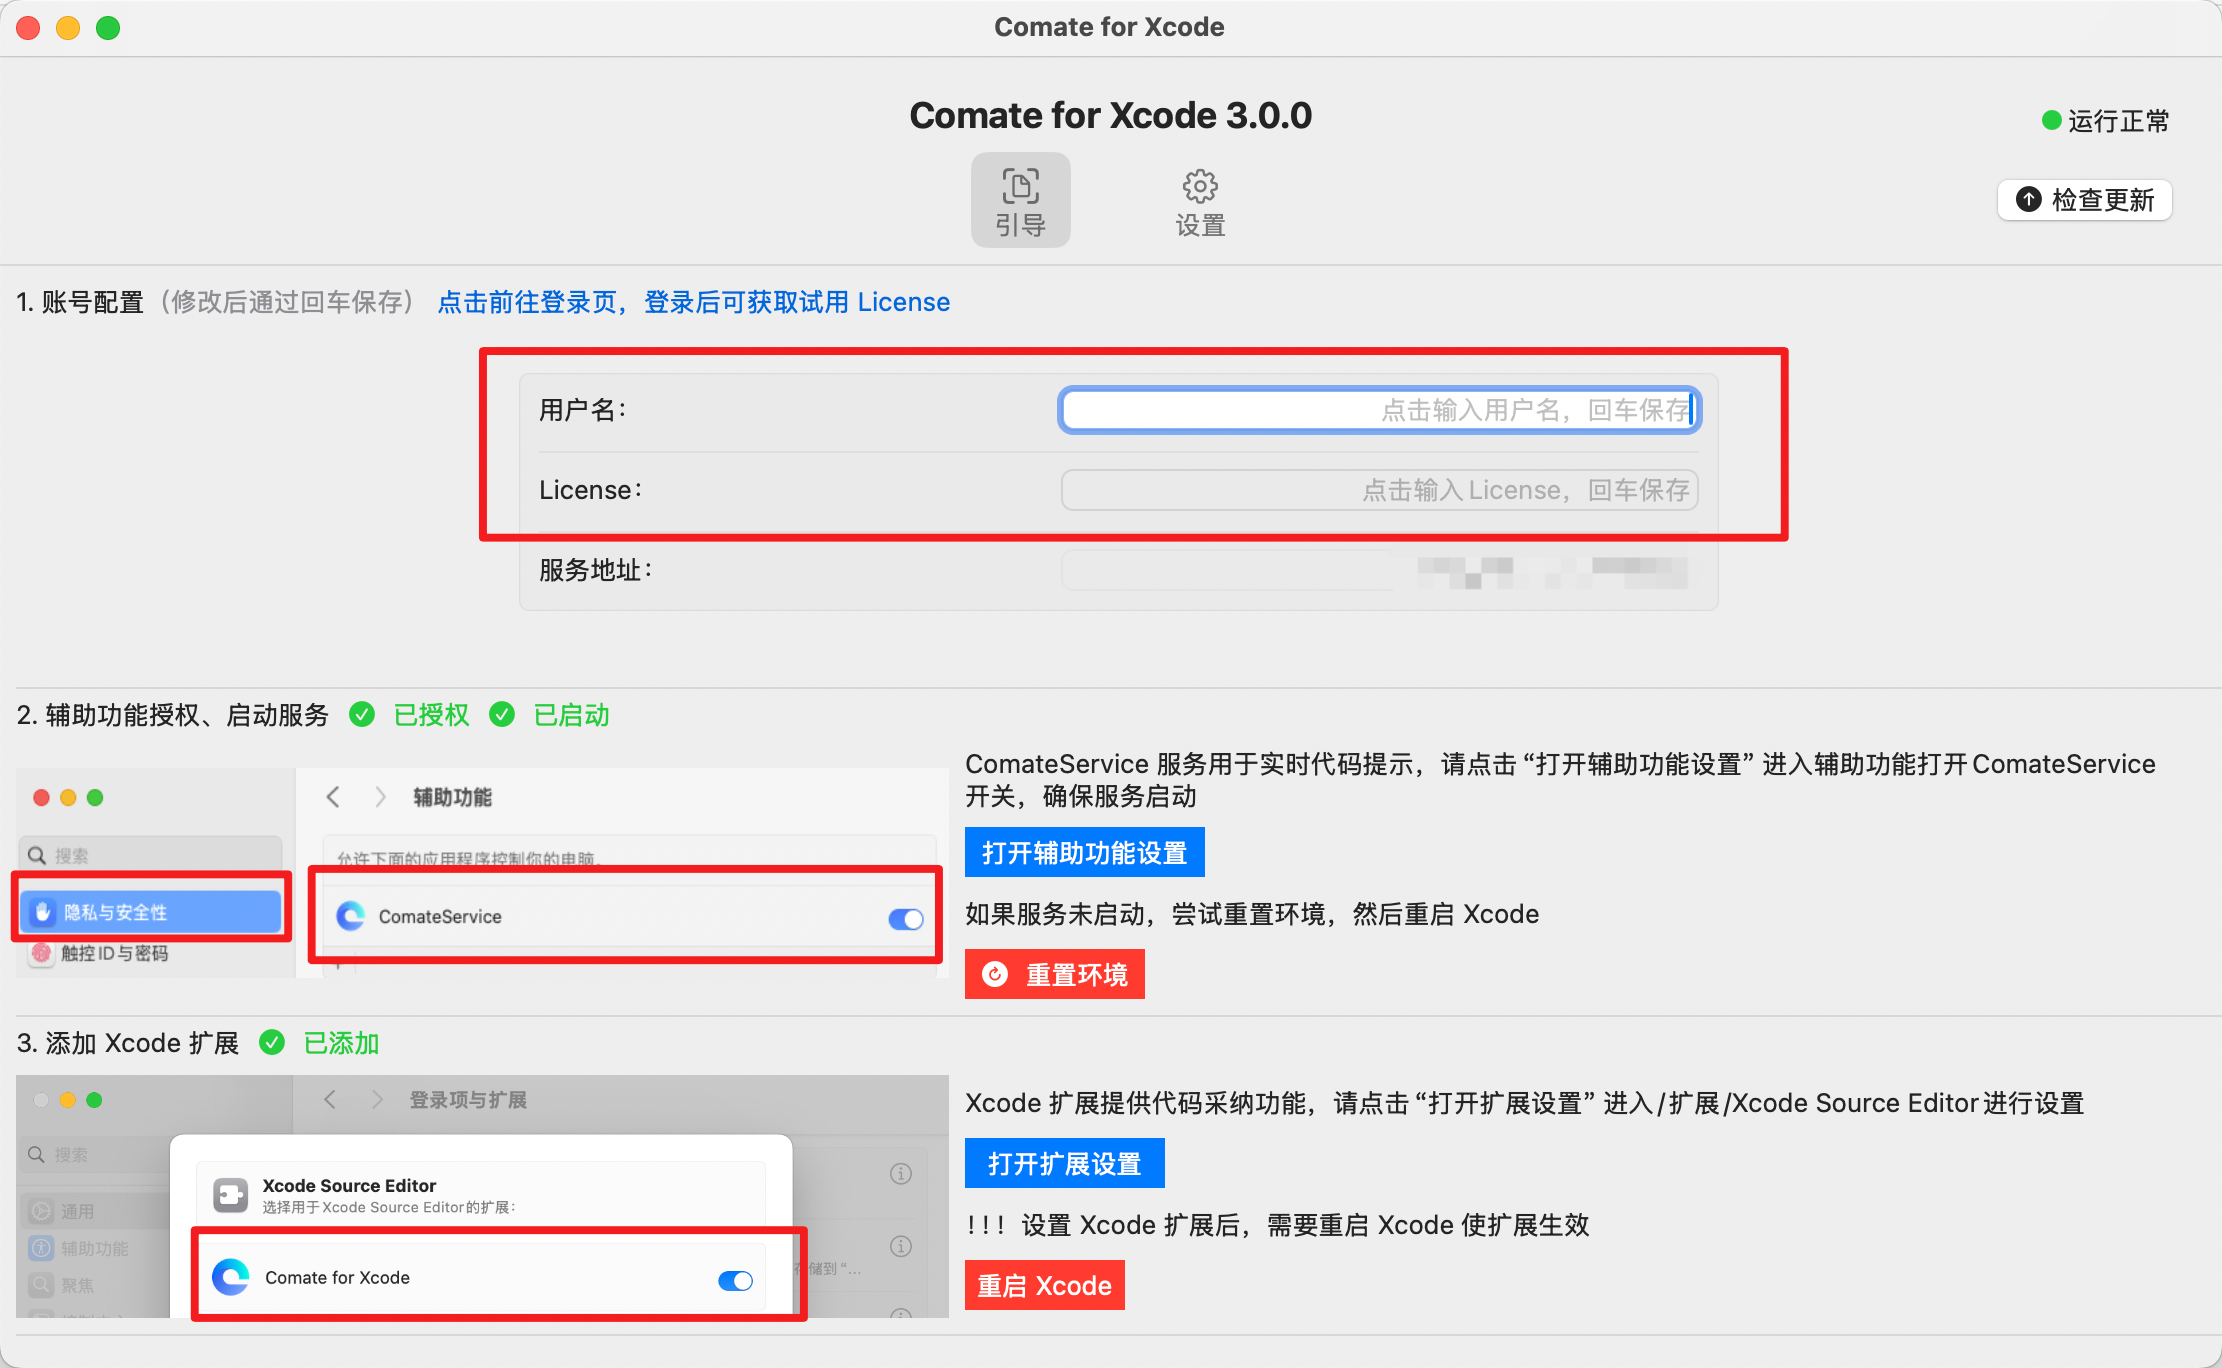This screenshot has height=1368, width=2222.
Task: Click the back chevron beside 登录项与扩展
Action: [x=330, y=1100]
